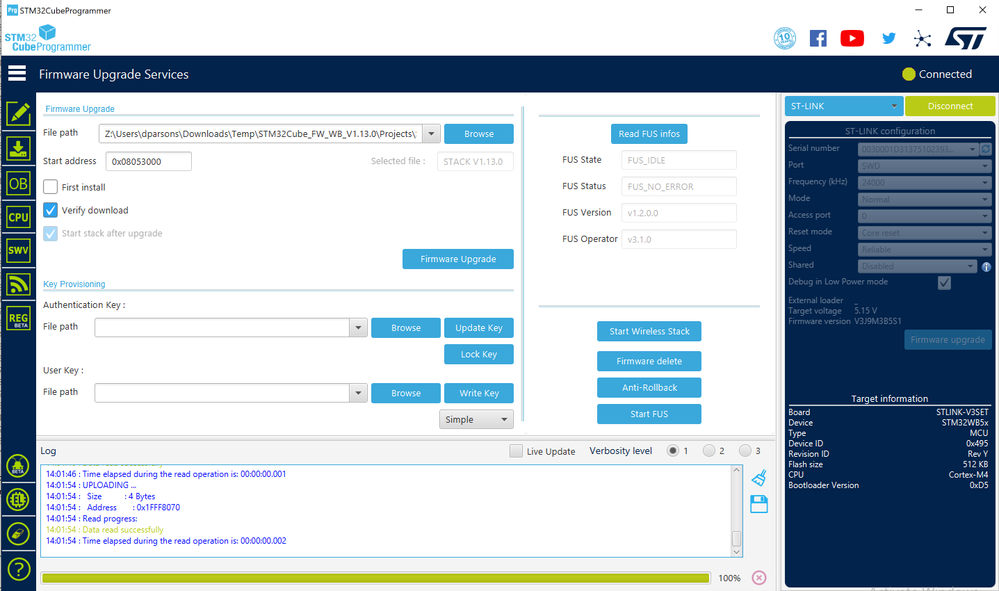Enable the First install checkbox
This screenshot has width=999, height=591.
(x=50, y=187)
